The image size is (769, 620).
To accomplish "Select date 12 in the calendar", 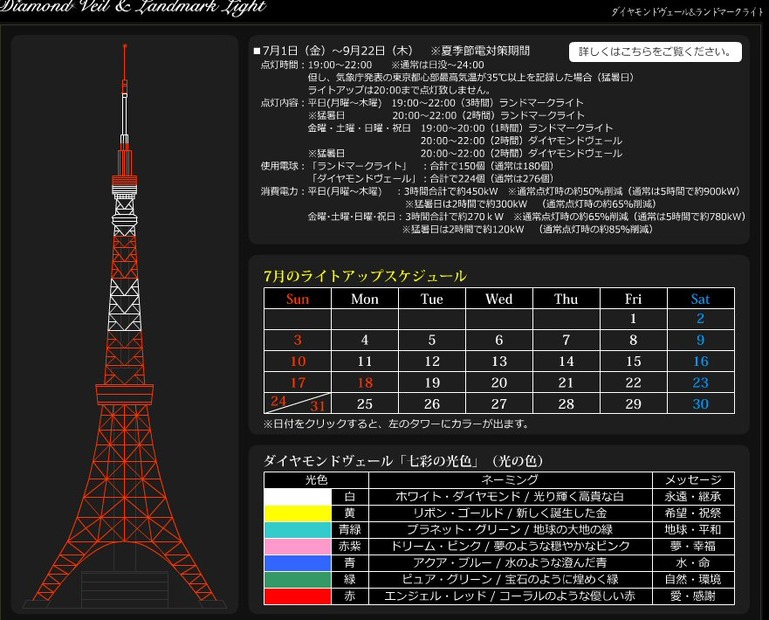I will [432, 362].
